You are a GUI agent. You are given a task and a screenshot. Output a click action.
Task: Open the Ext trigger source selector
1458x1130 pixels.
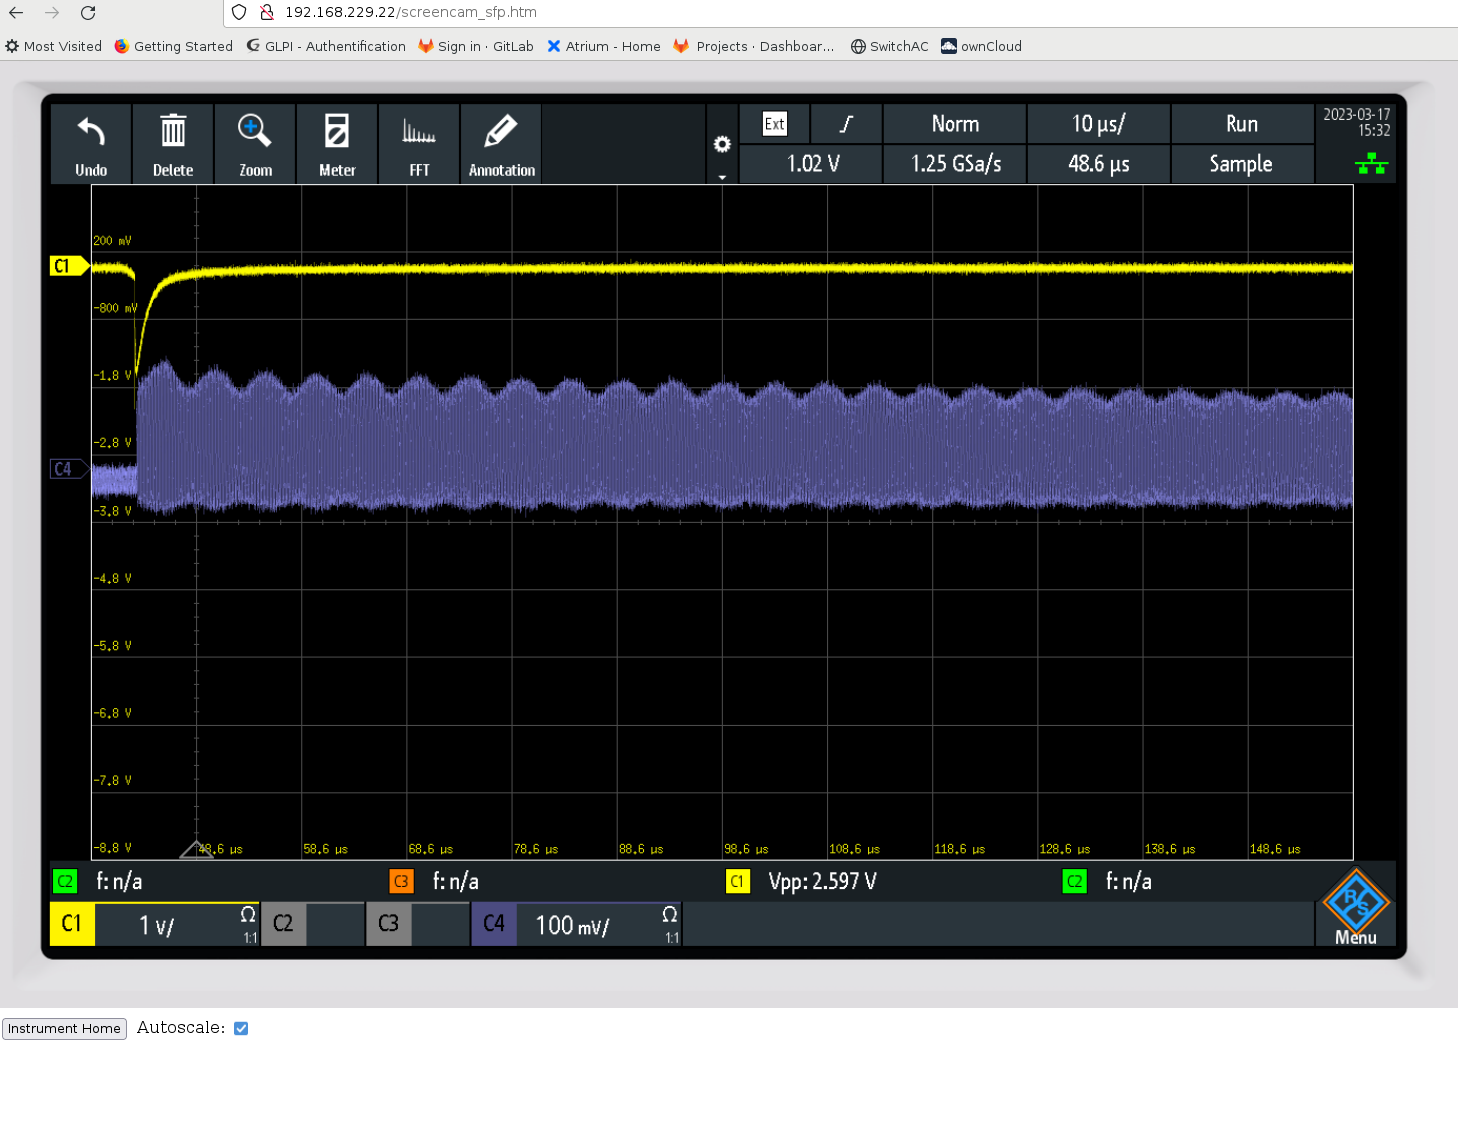(775, 124)
